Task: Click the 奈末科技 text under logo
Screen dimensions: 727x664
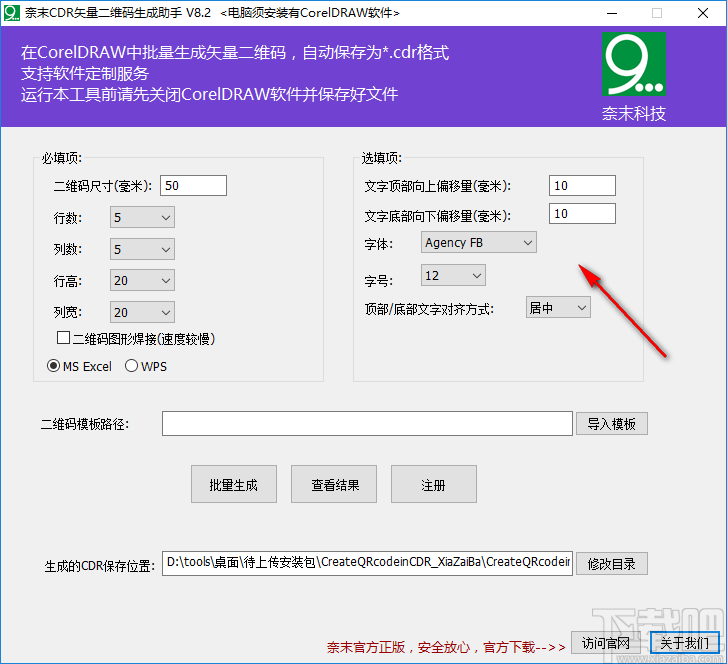Action: pyautogui.click(x=634, y=114)
